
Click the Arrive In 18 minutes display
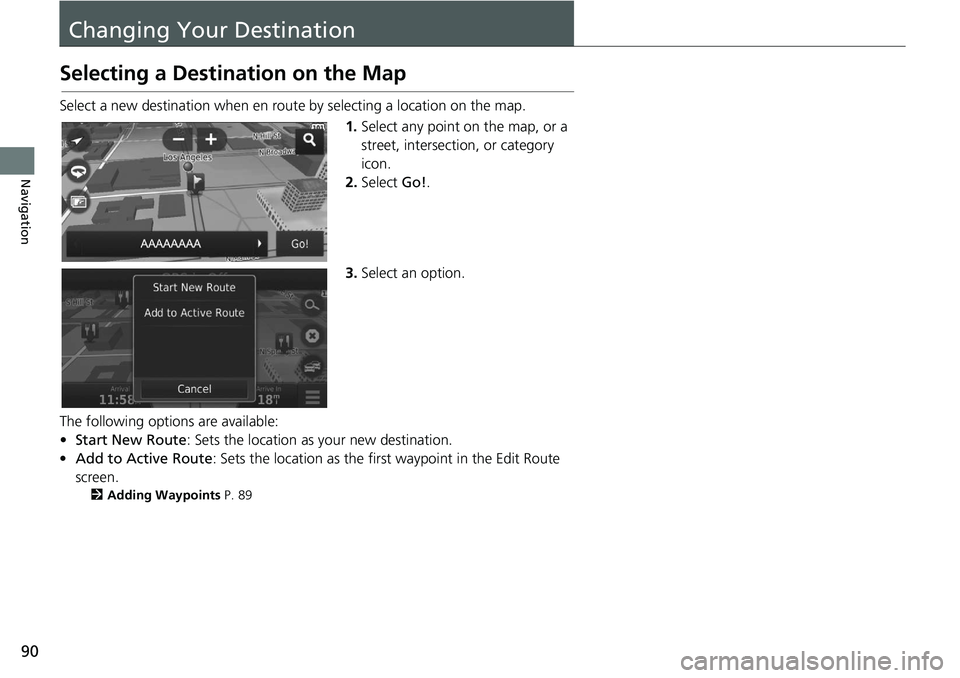click(x=269, y=395)
